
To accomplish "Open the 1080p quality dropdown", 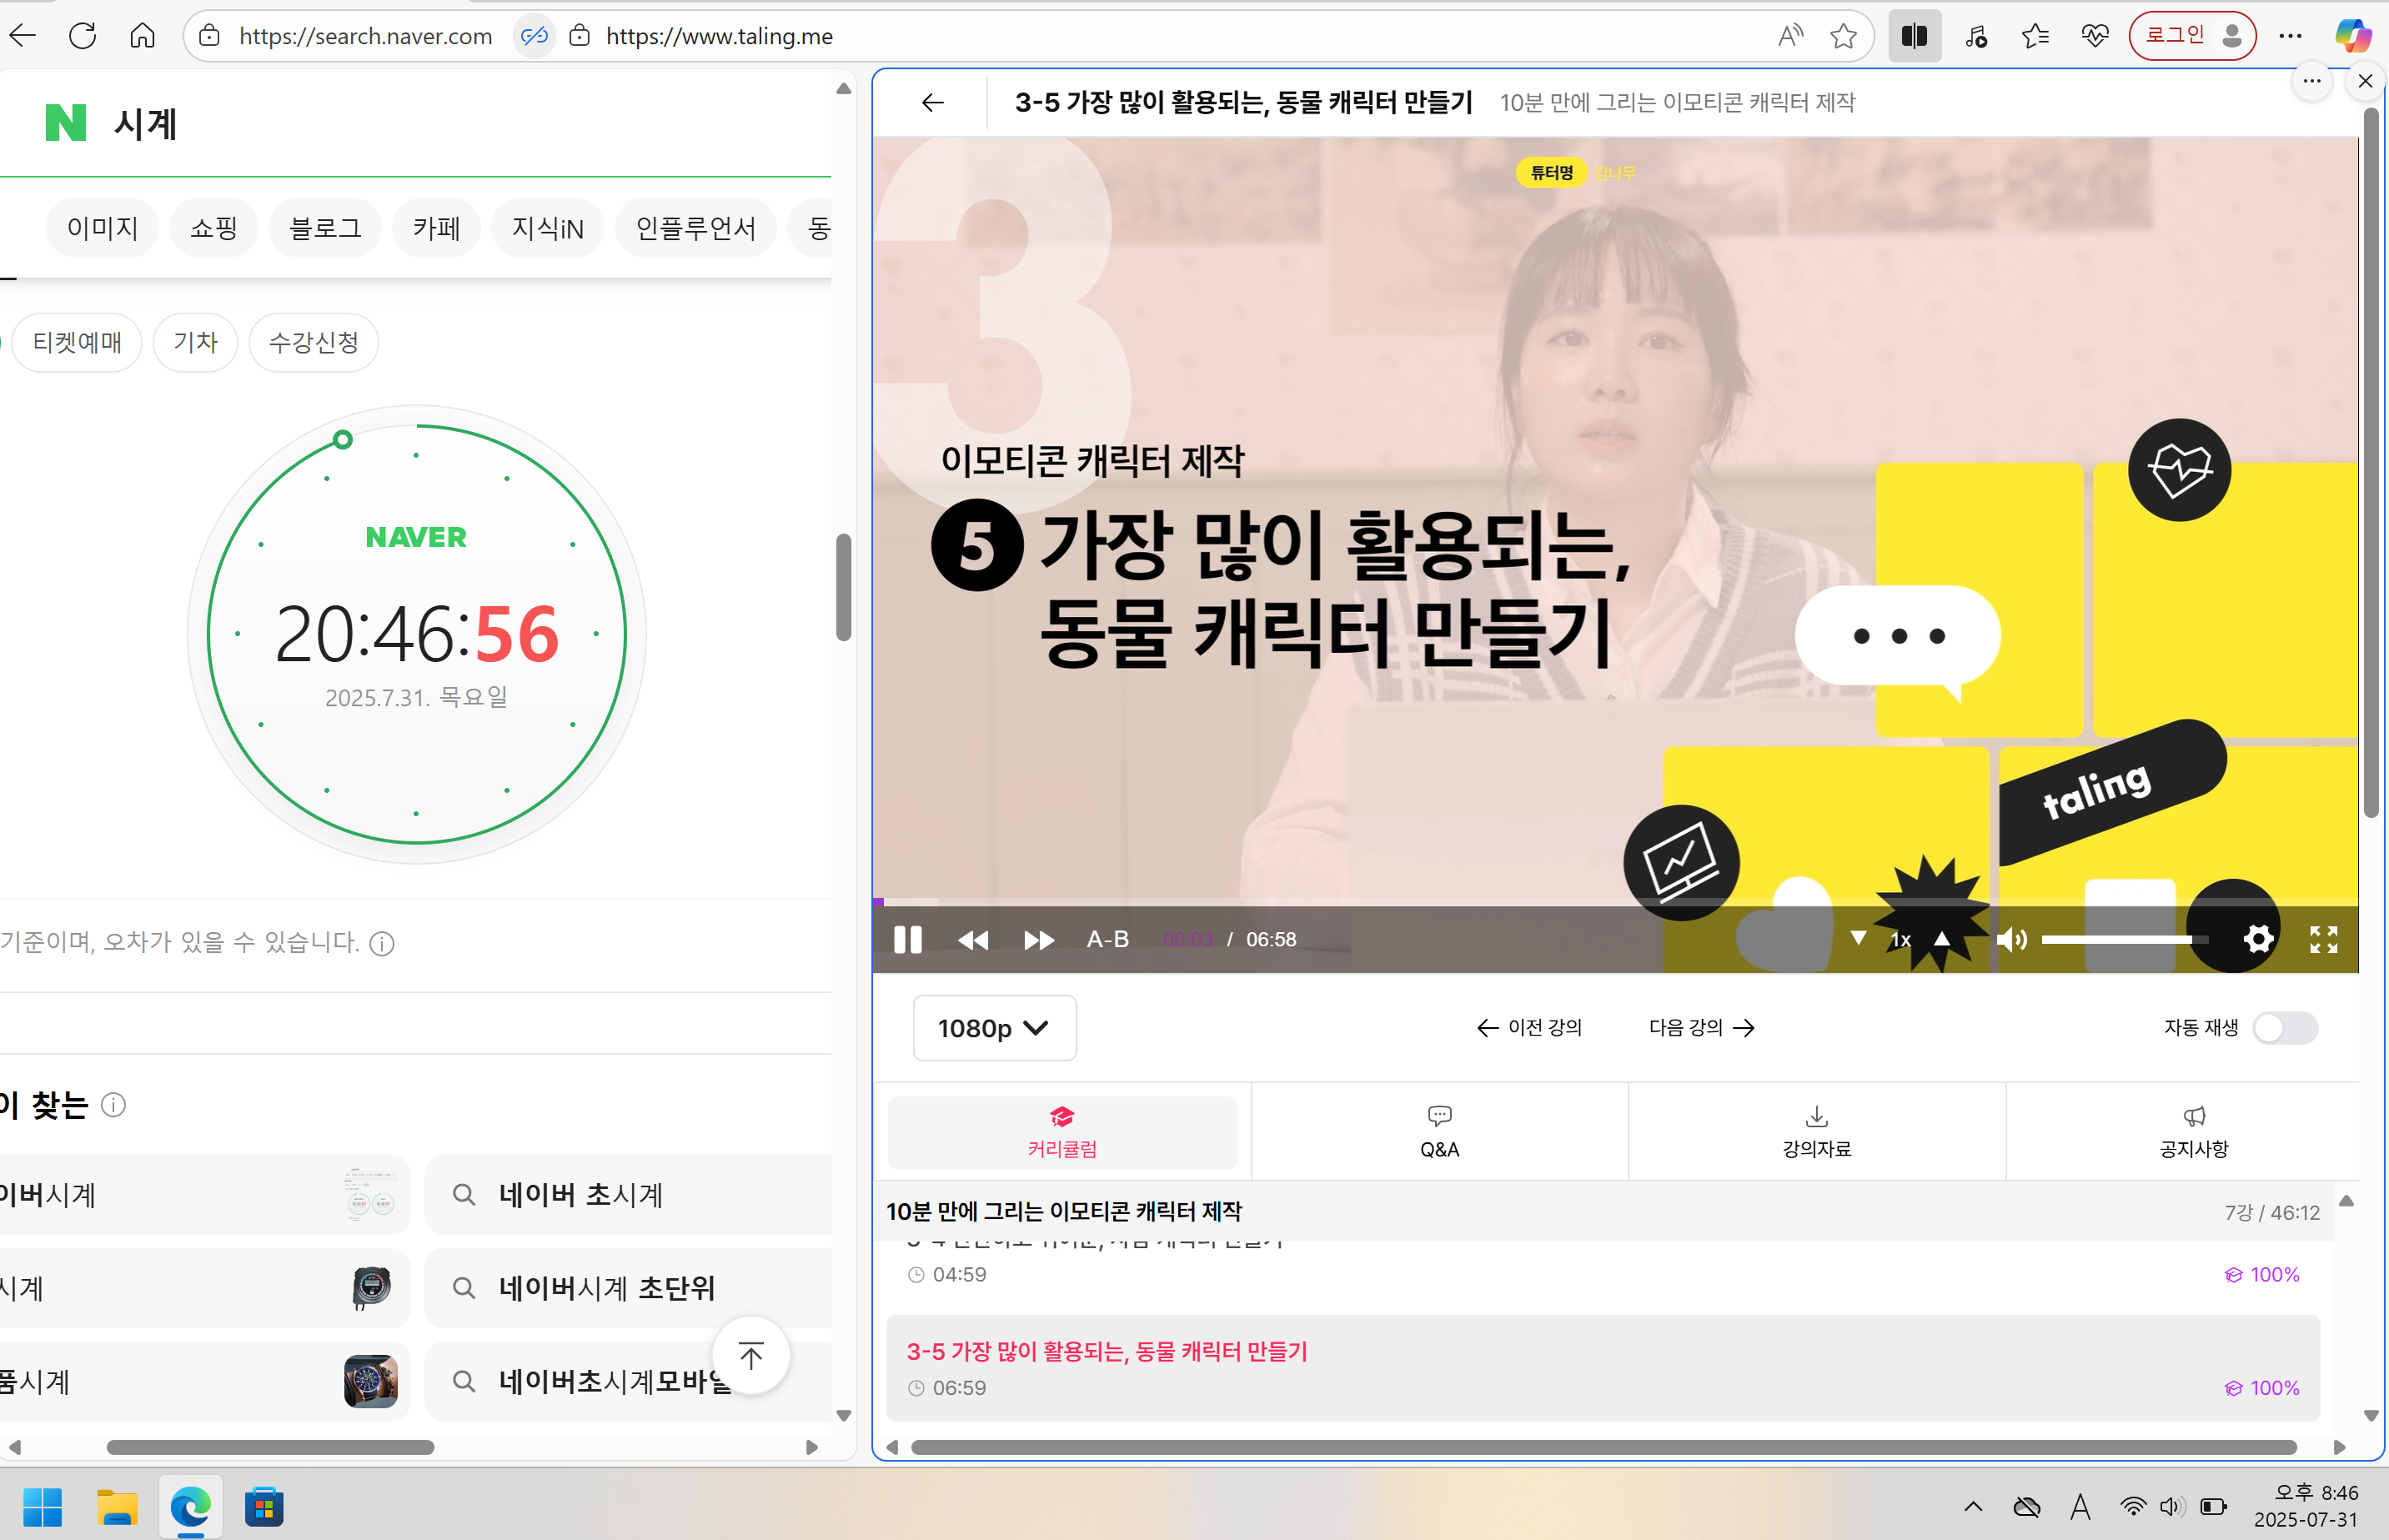I will (x=994, y=1028).
